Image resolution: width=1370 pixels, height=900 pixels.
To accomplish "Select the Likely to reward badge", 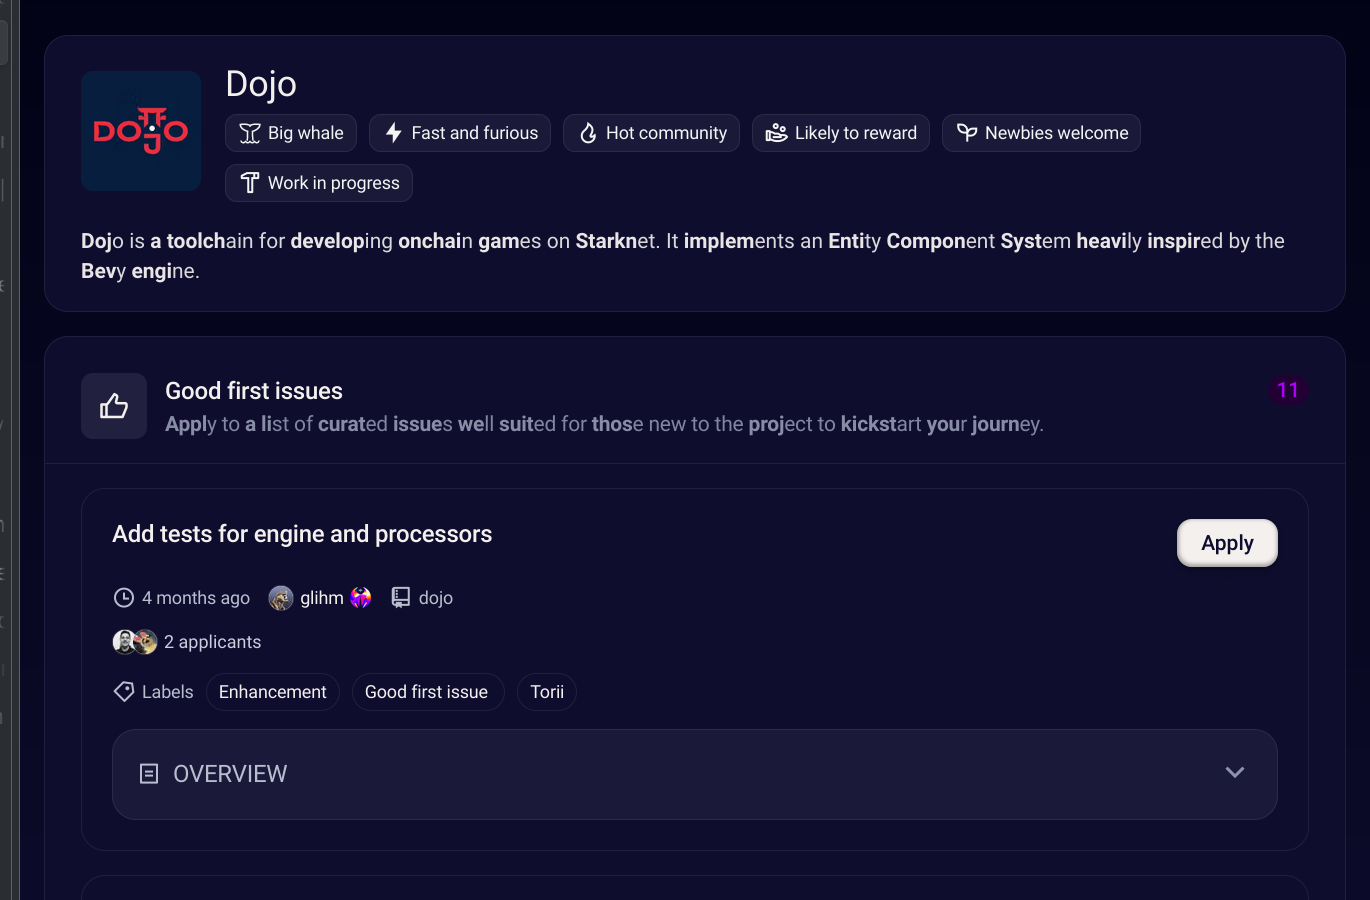I will coord(840,133).
